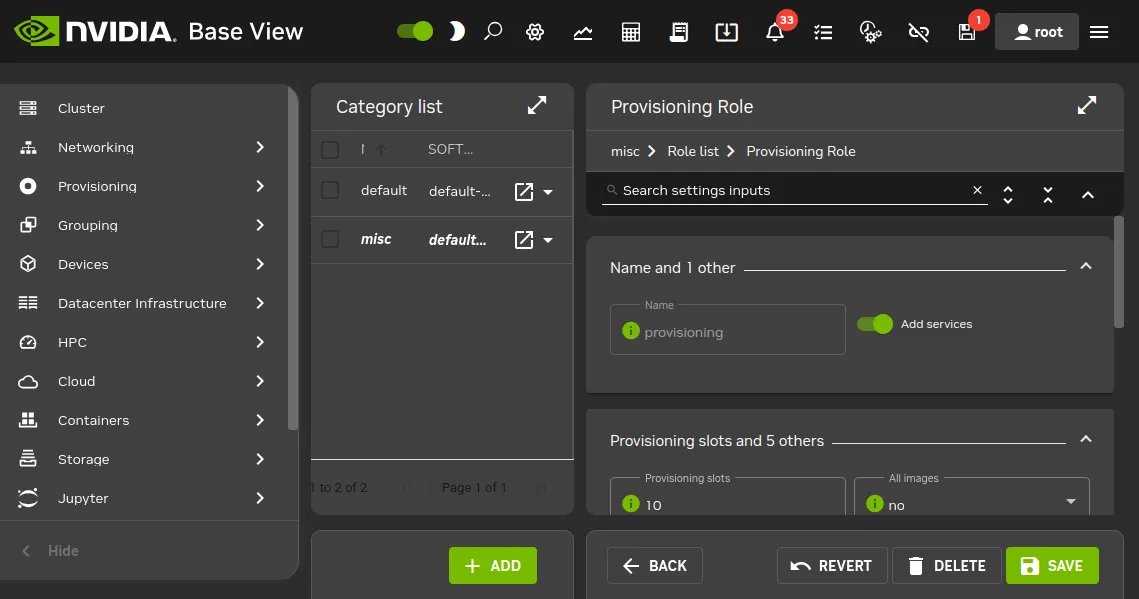
Task: Sort by the name column arrow
Action: (381, 150)
